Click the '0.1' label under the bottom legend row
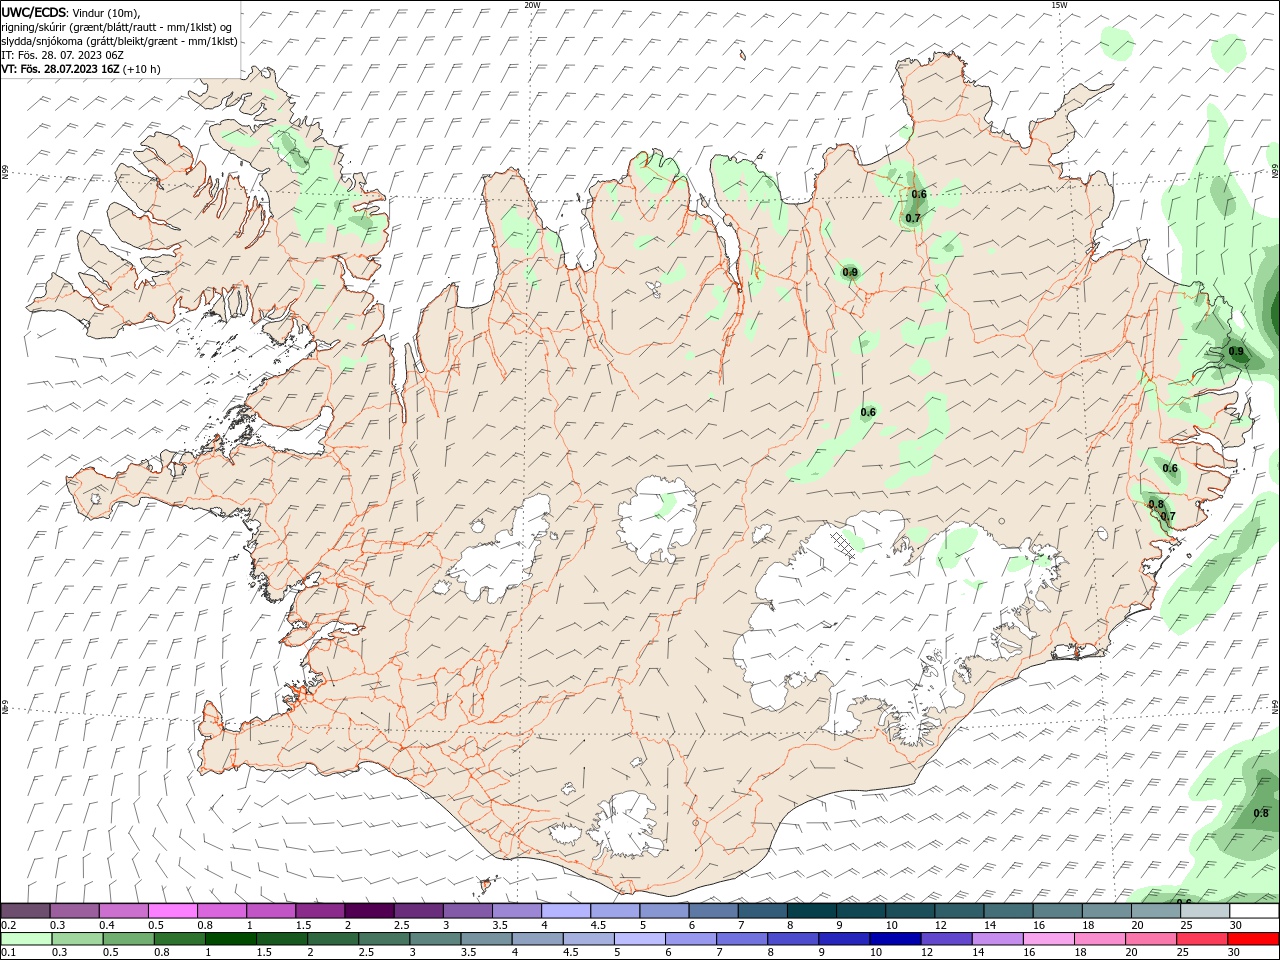The height and width of the screenshot is (960, 1280). tap(9, 952)
